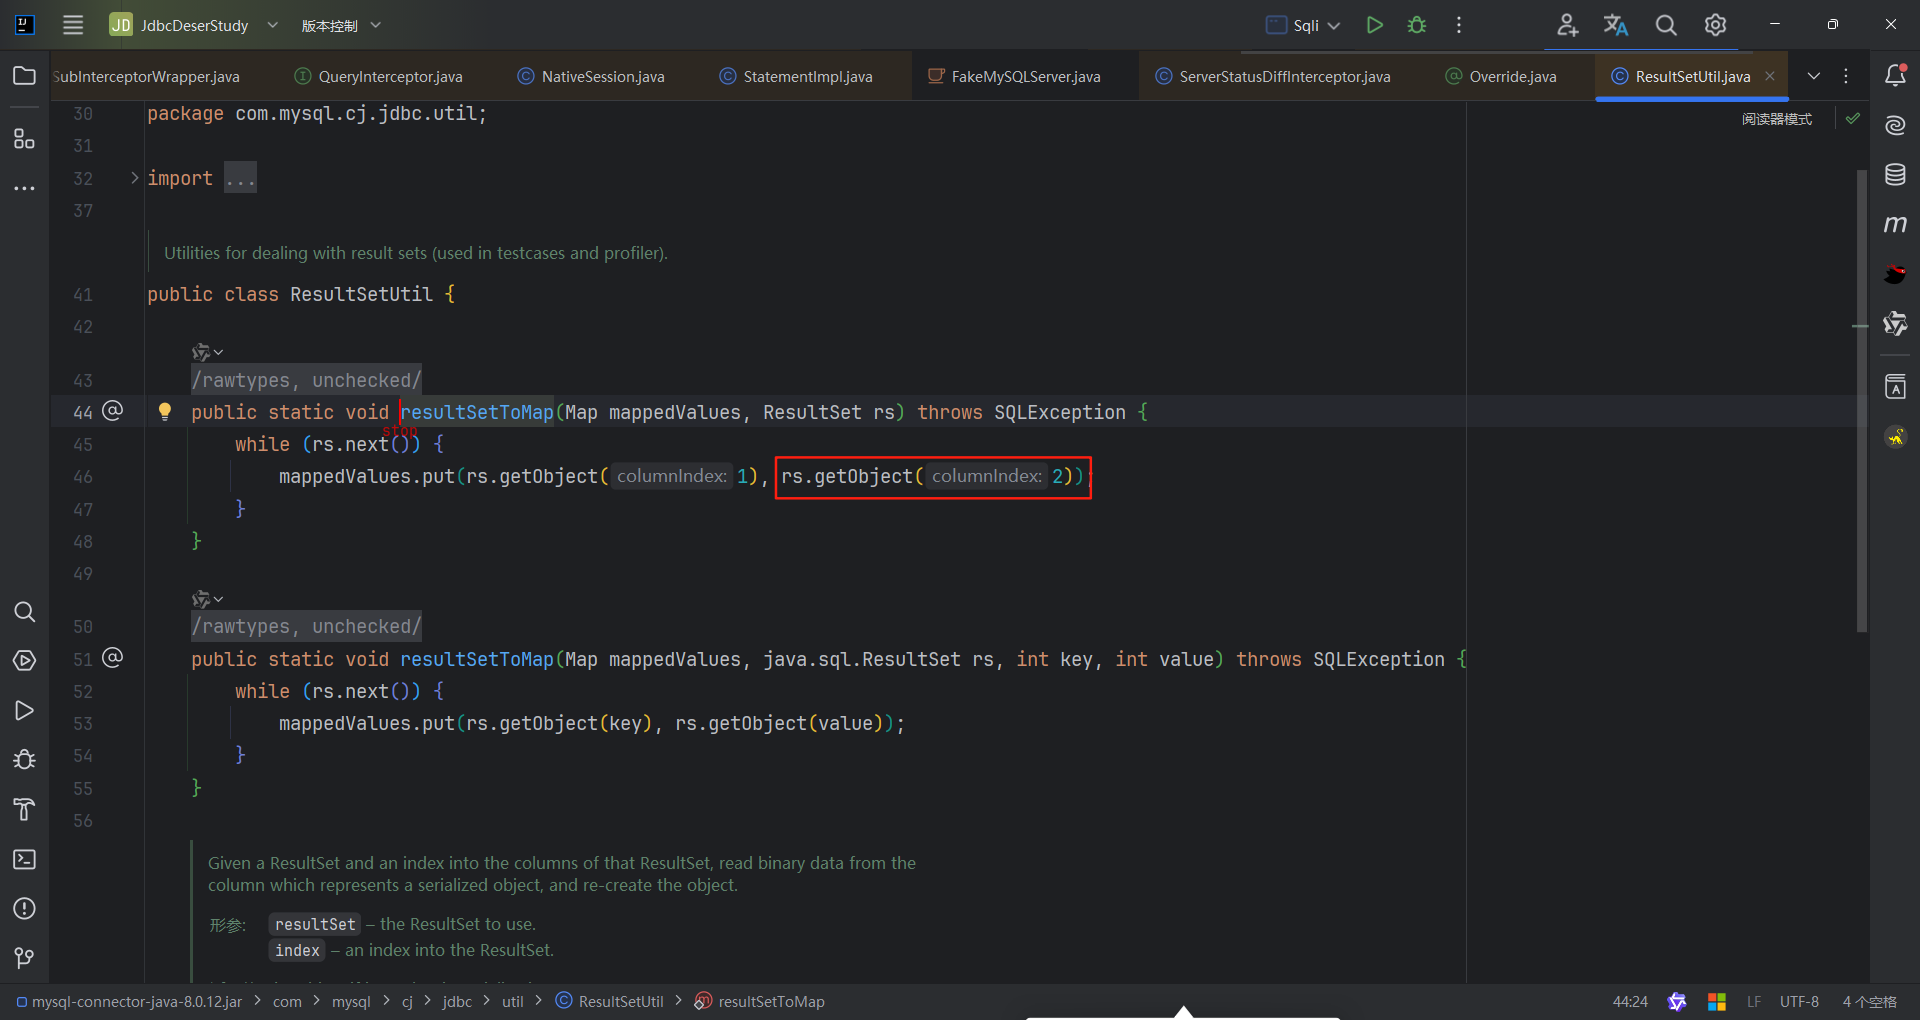Click the 4 个空格 indent setting

(1869, 1001)
